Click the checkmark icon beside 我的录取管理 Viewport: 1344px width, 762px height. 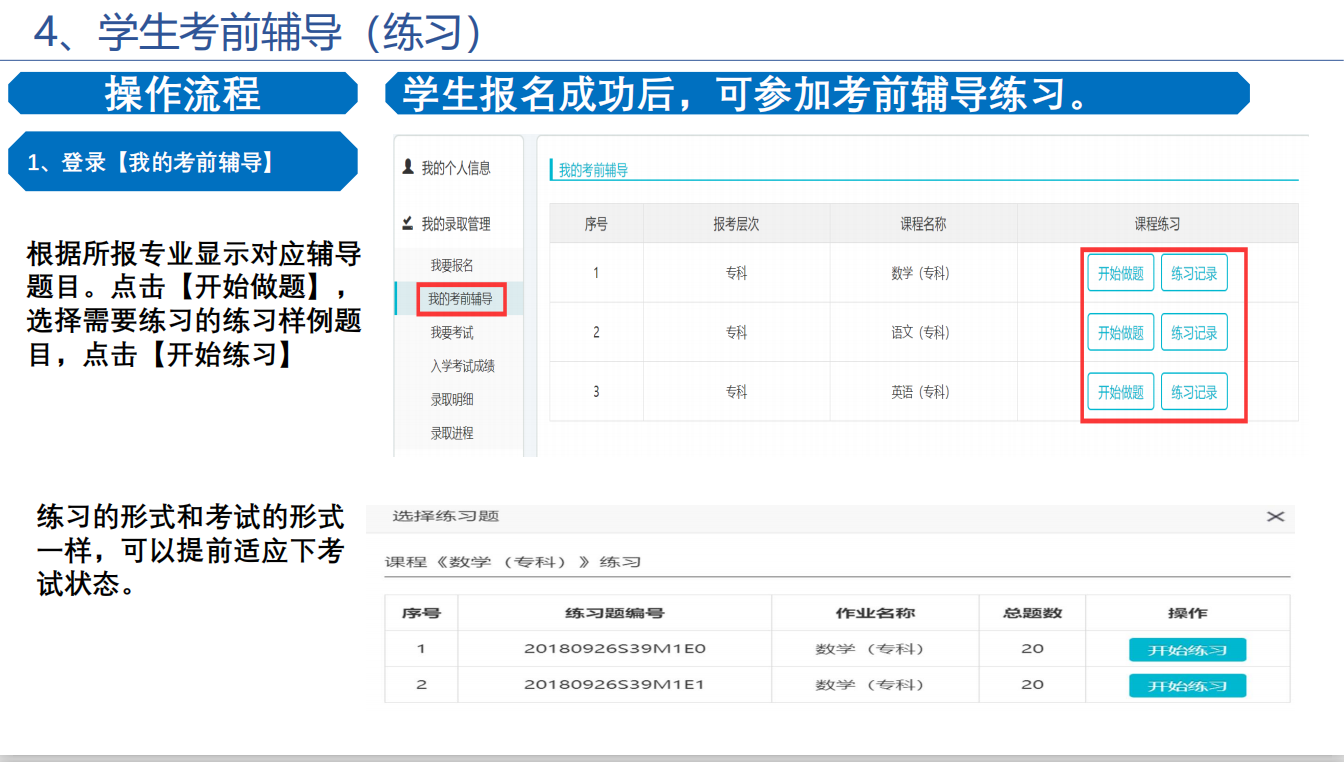pyautogui.click(x=408, y=223)
